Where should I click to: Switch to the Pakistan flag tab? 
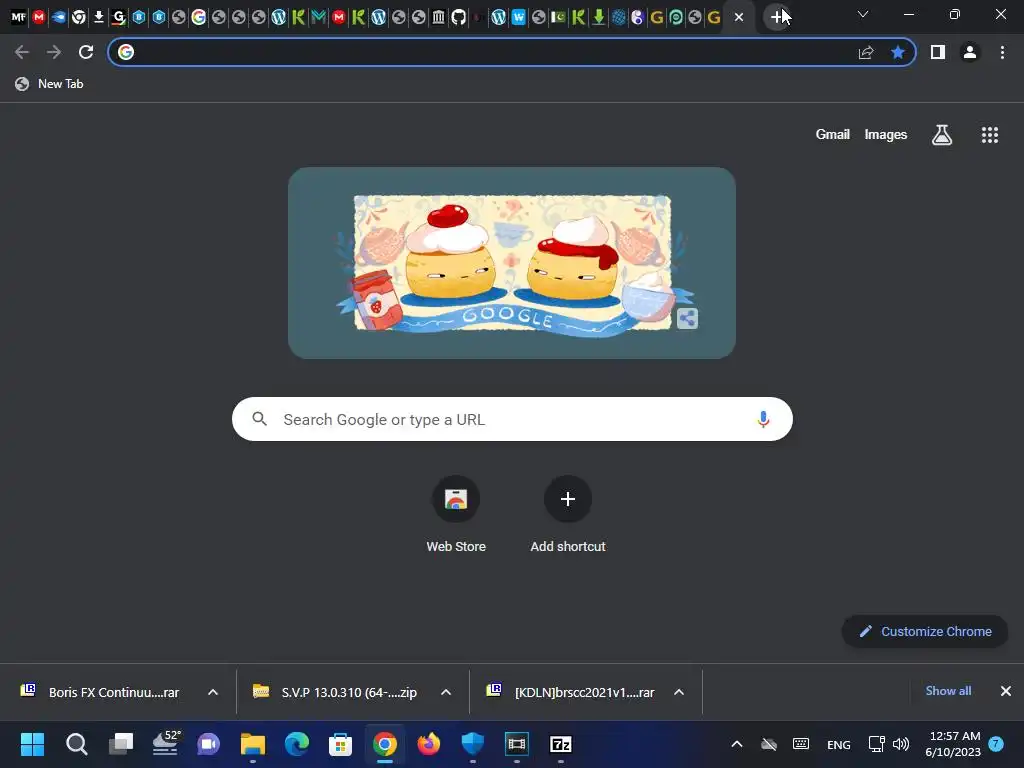(558, 17)
